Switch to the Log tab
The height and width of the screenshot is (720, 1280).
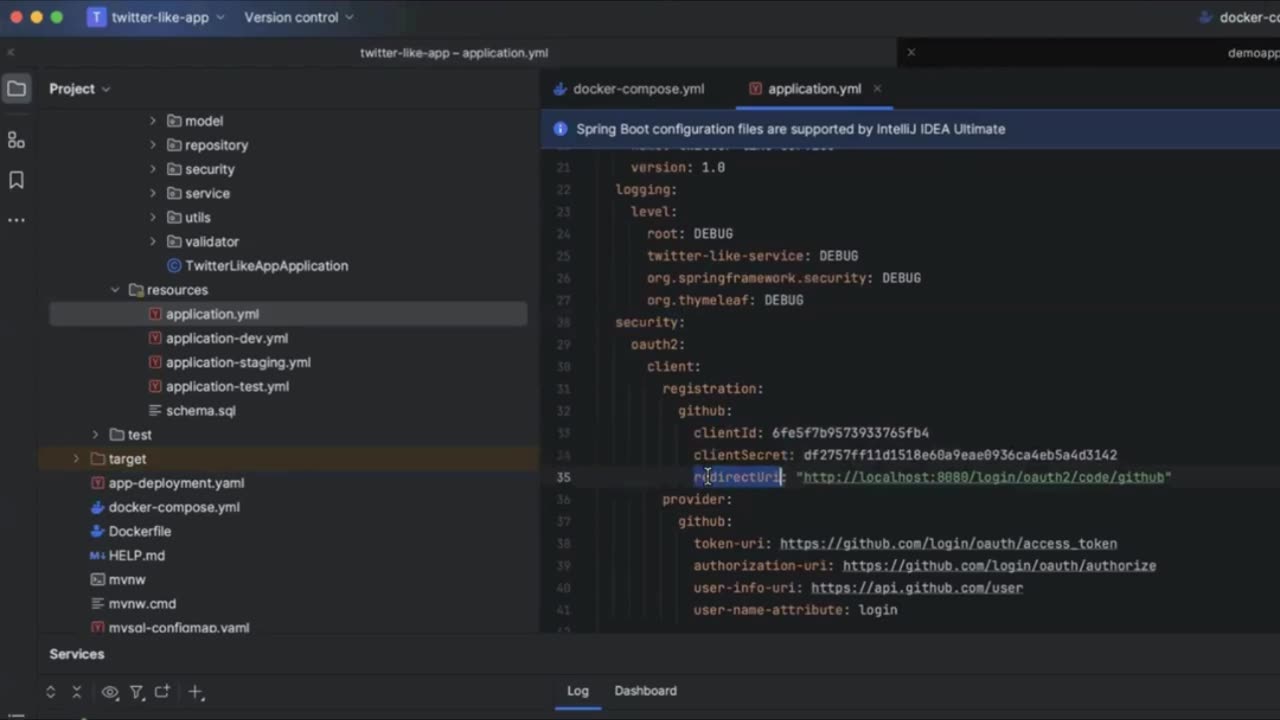pyautogui.click(x=578, y=691)
